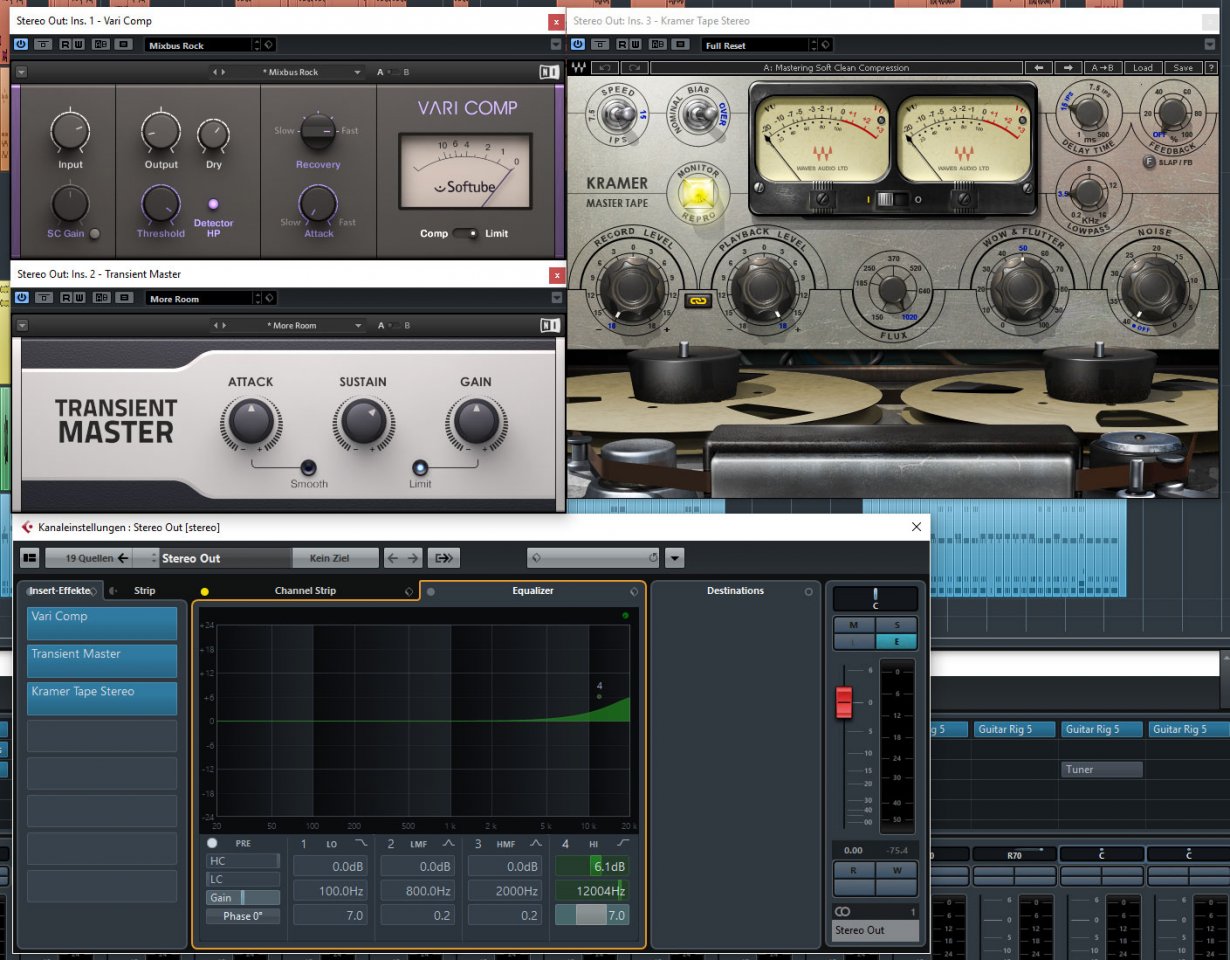Switch to Insert-Effekte tab

pos(60,590)
